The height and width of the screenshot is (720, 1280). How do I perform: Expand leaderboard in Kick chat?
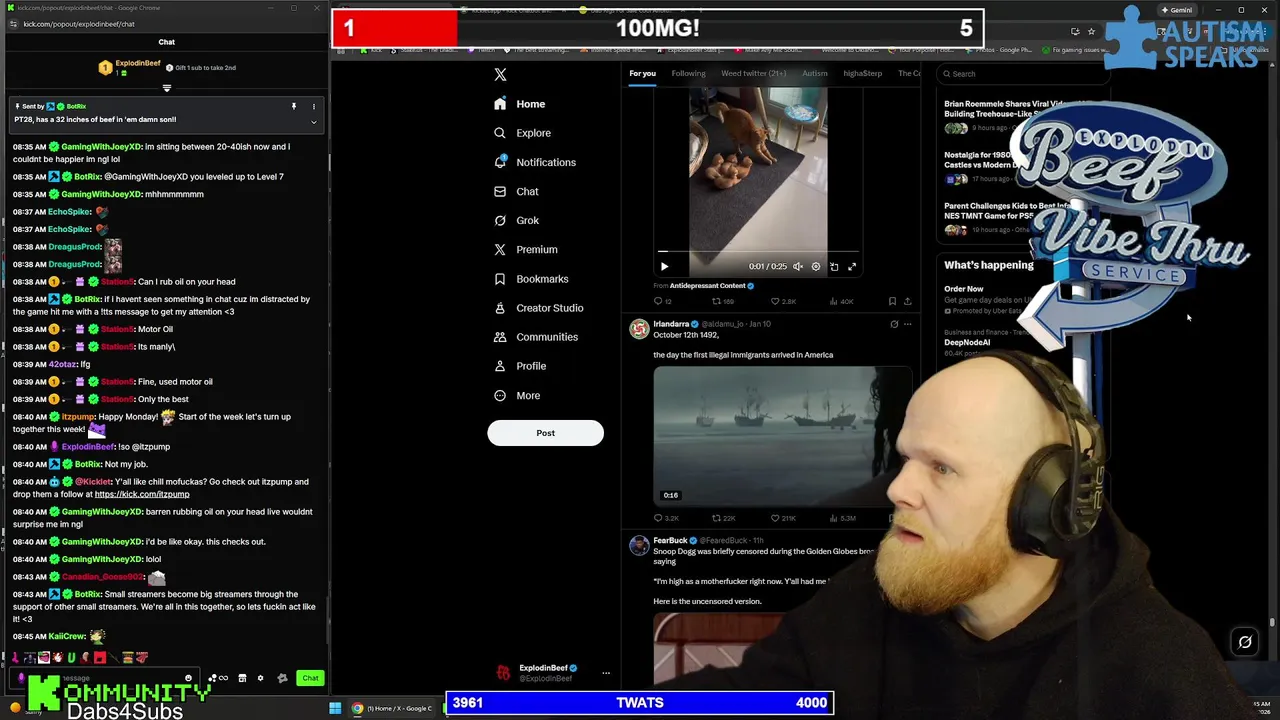[166, 88]
